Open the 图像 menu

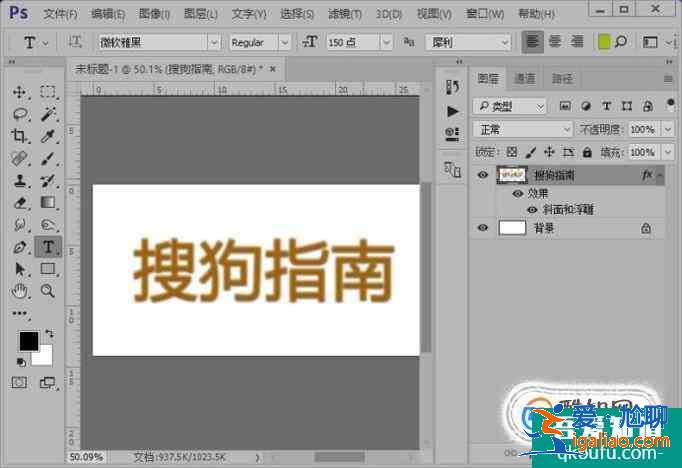click(x=154, y=14)
